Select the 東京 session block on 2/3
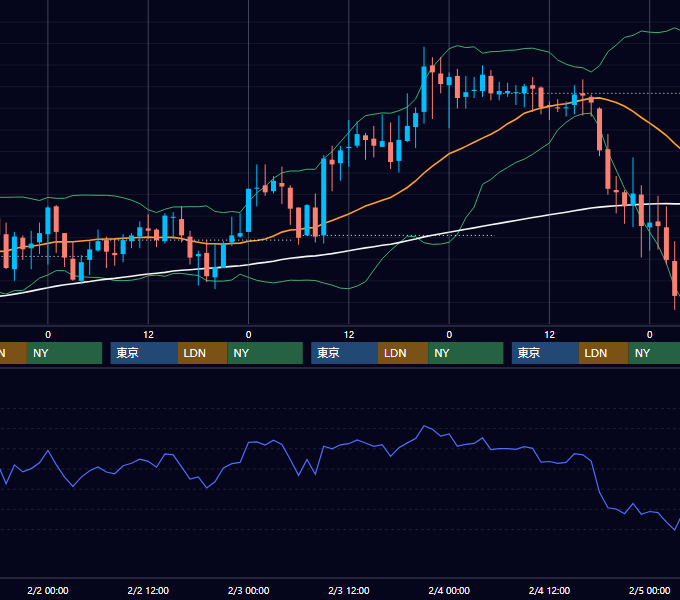Screen dimensions: 680x600 pos(344,353)
